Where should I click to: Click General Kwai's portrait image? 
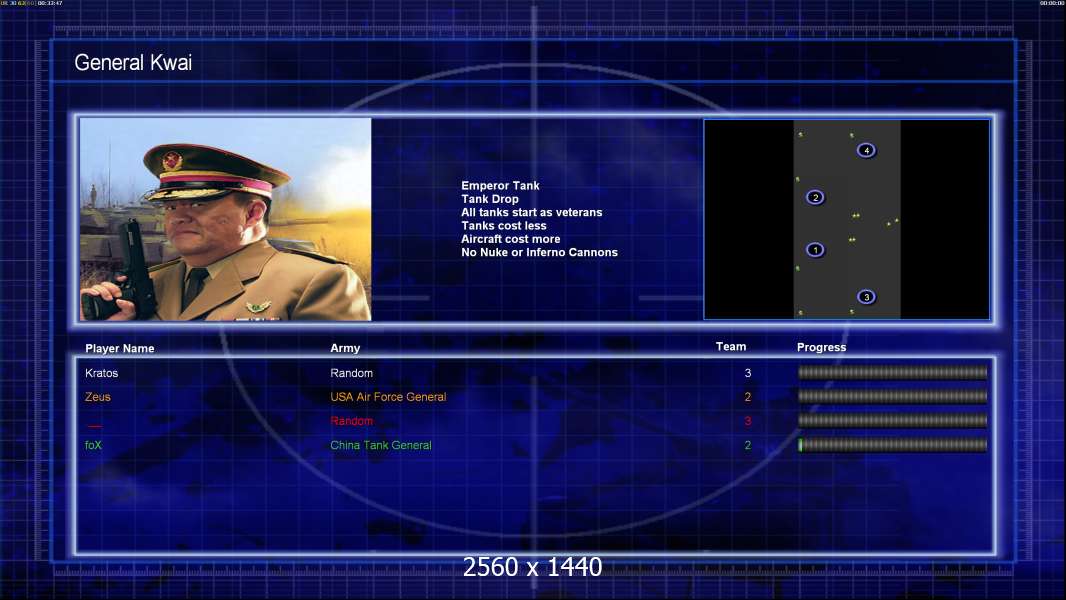226,219
